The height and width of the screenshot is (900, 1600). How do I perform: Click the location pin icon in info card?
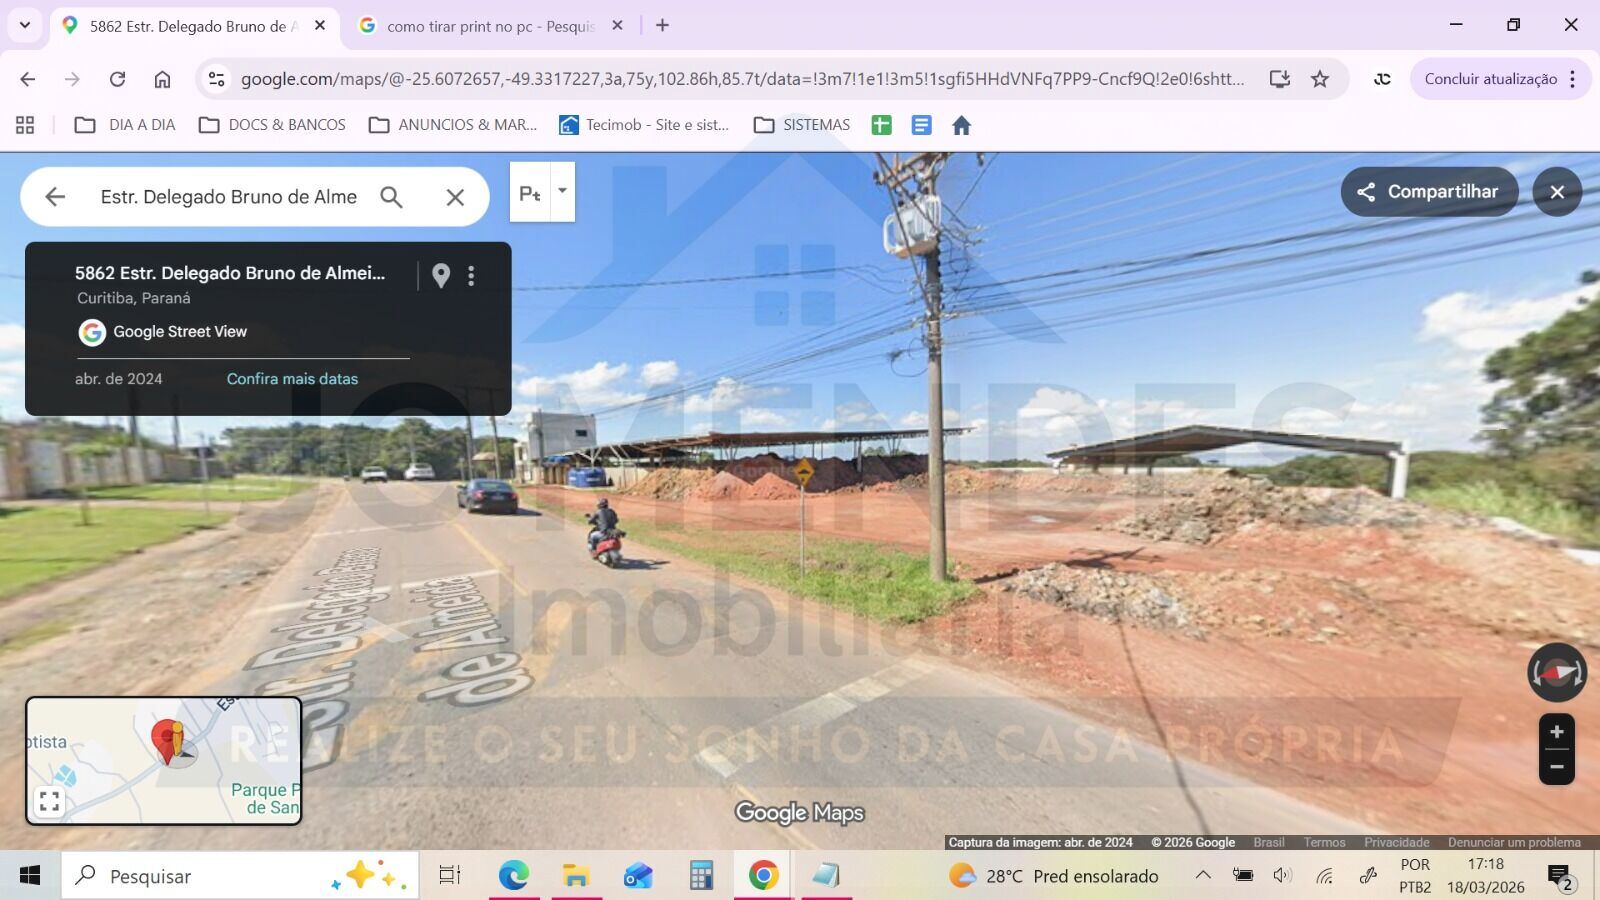click(x=440, y=275)
